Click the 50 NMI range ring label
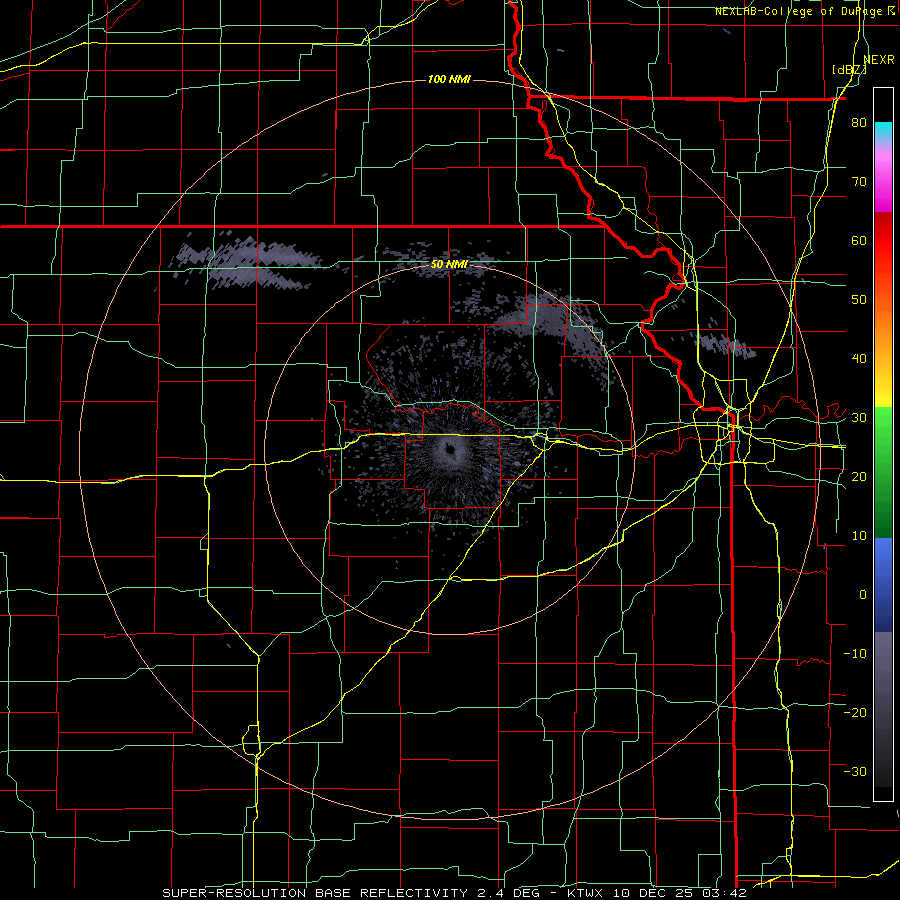The image size is (900, 900). (x=449, y=265)
